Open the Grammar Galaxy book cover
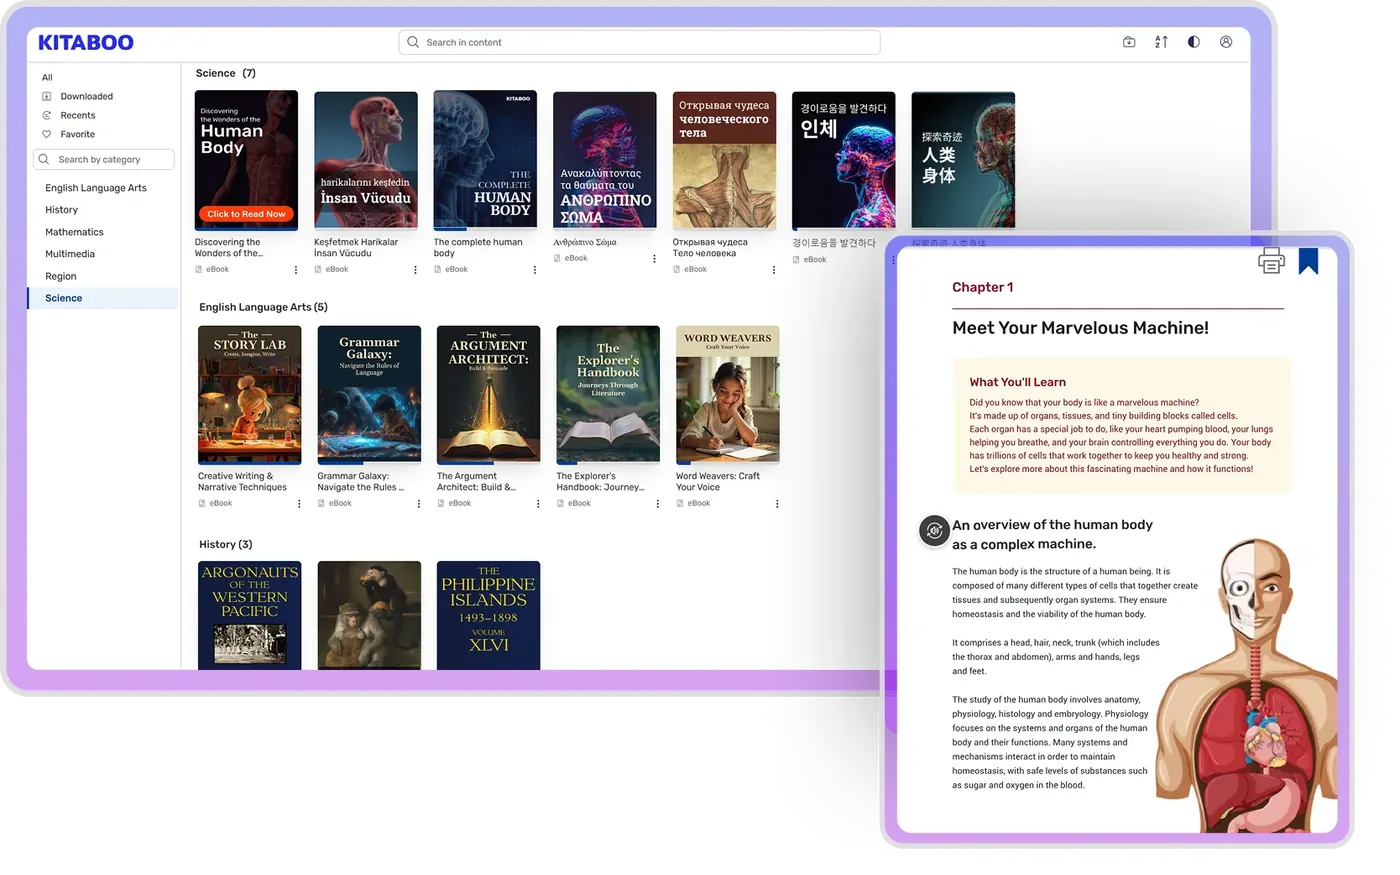This screenshot has height=875, width=1400. 369,395
